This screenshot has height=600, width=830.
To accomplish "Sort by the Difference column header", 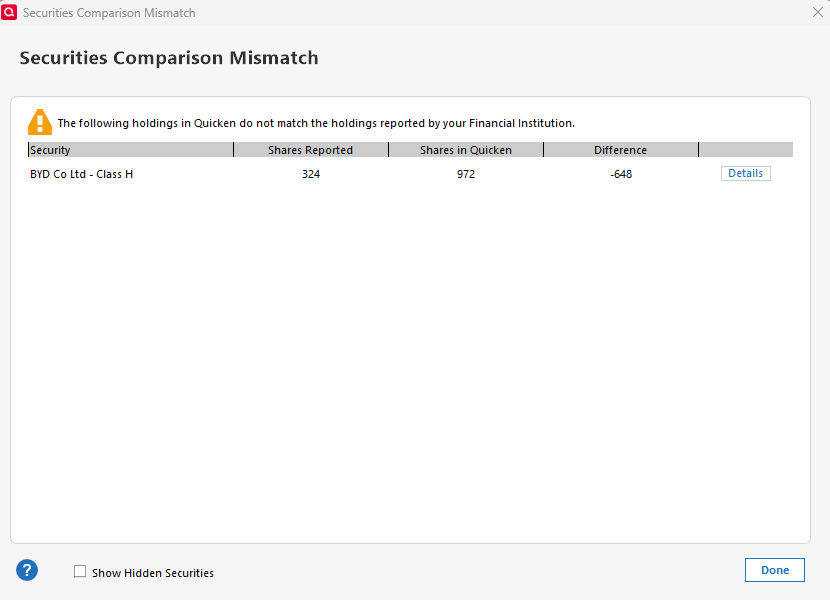I will [x=621, y=150].
